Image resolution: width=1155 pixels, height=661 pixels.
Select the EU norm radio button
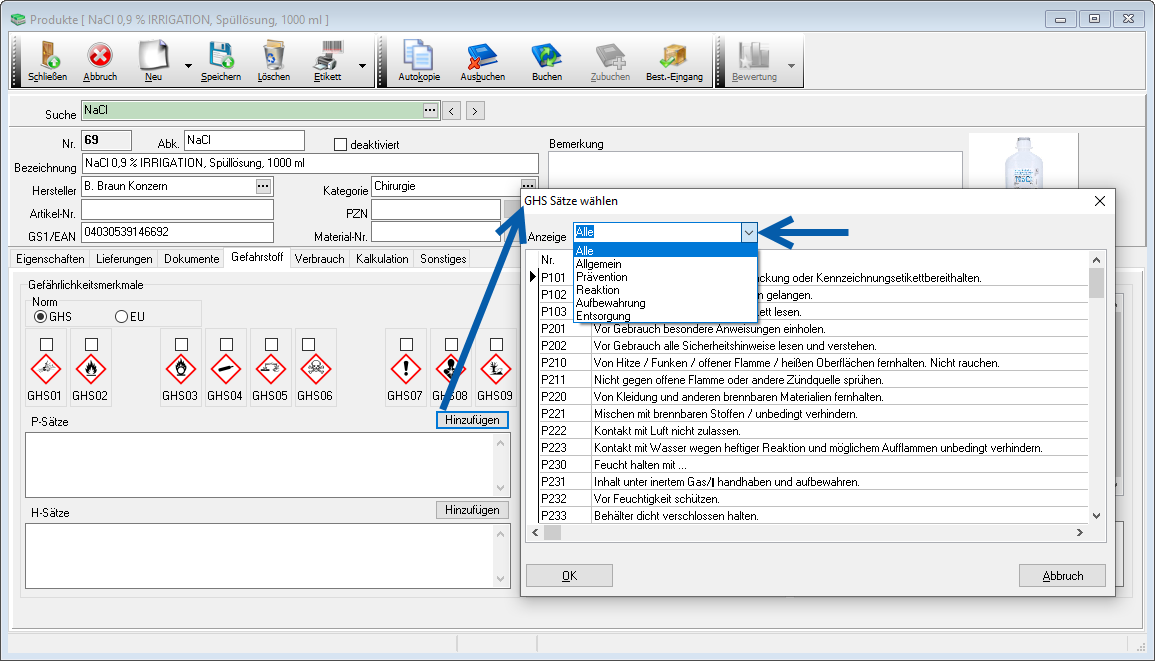[x=122, y=317]
